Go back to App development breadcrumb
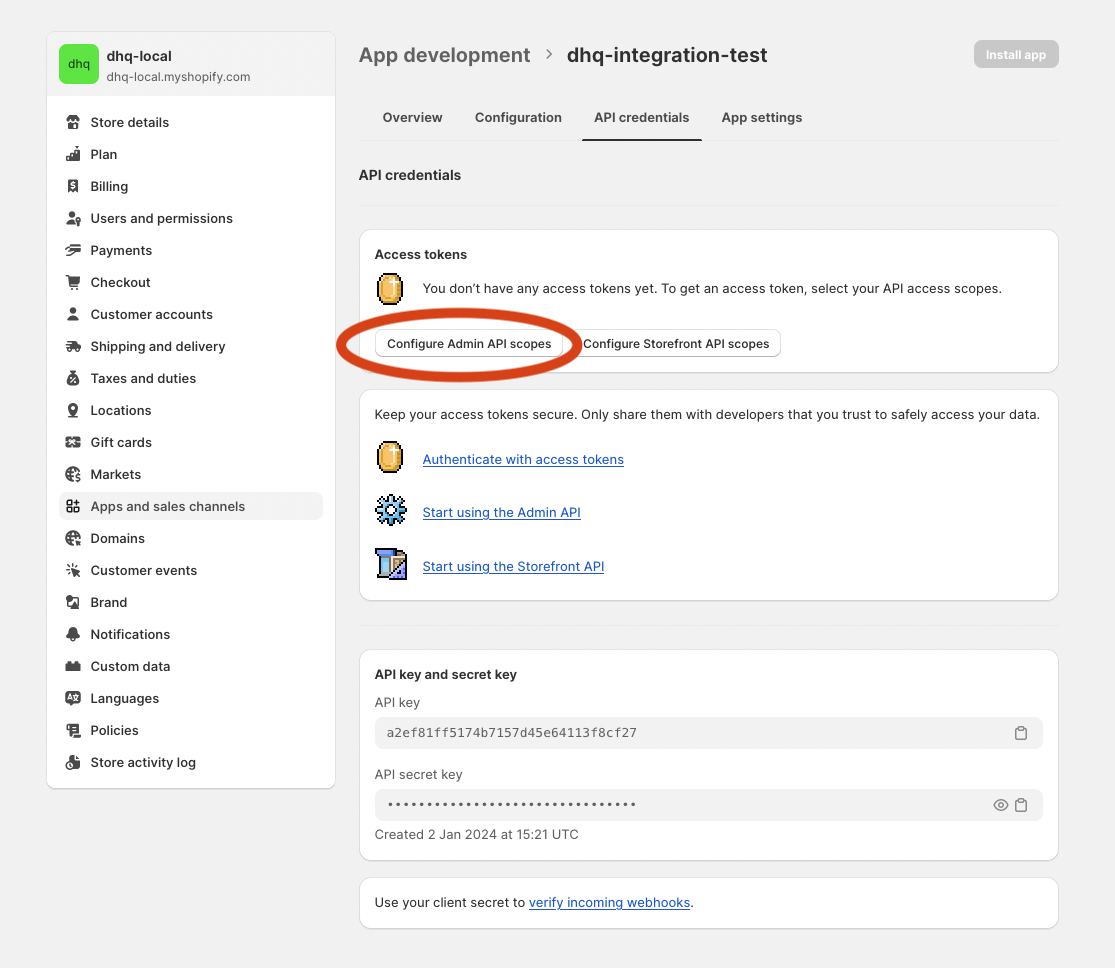The height and width of the screenshot is (968, 1115). coord(444,55)
